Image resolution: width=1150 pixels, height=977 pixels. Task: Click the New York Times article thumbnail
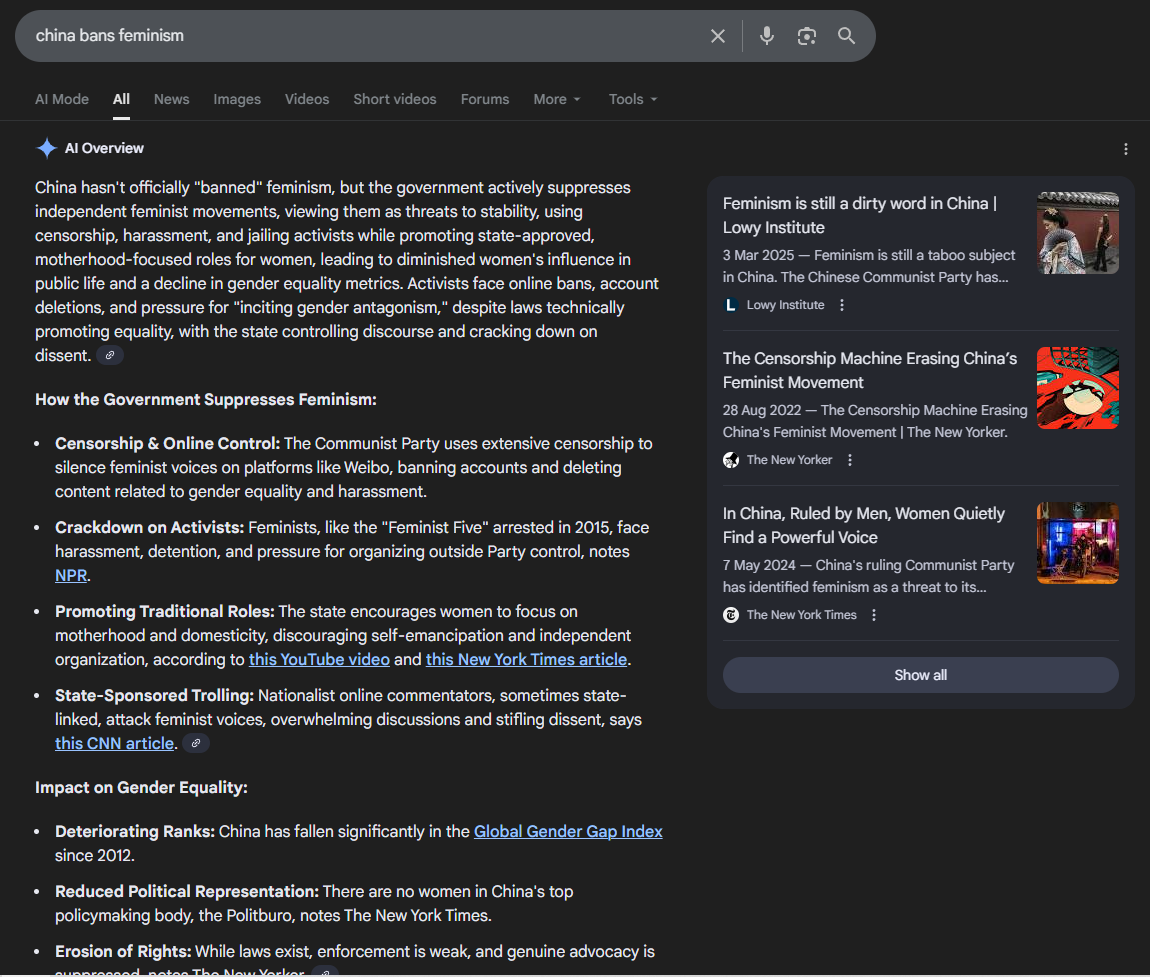point(1077,543)
